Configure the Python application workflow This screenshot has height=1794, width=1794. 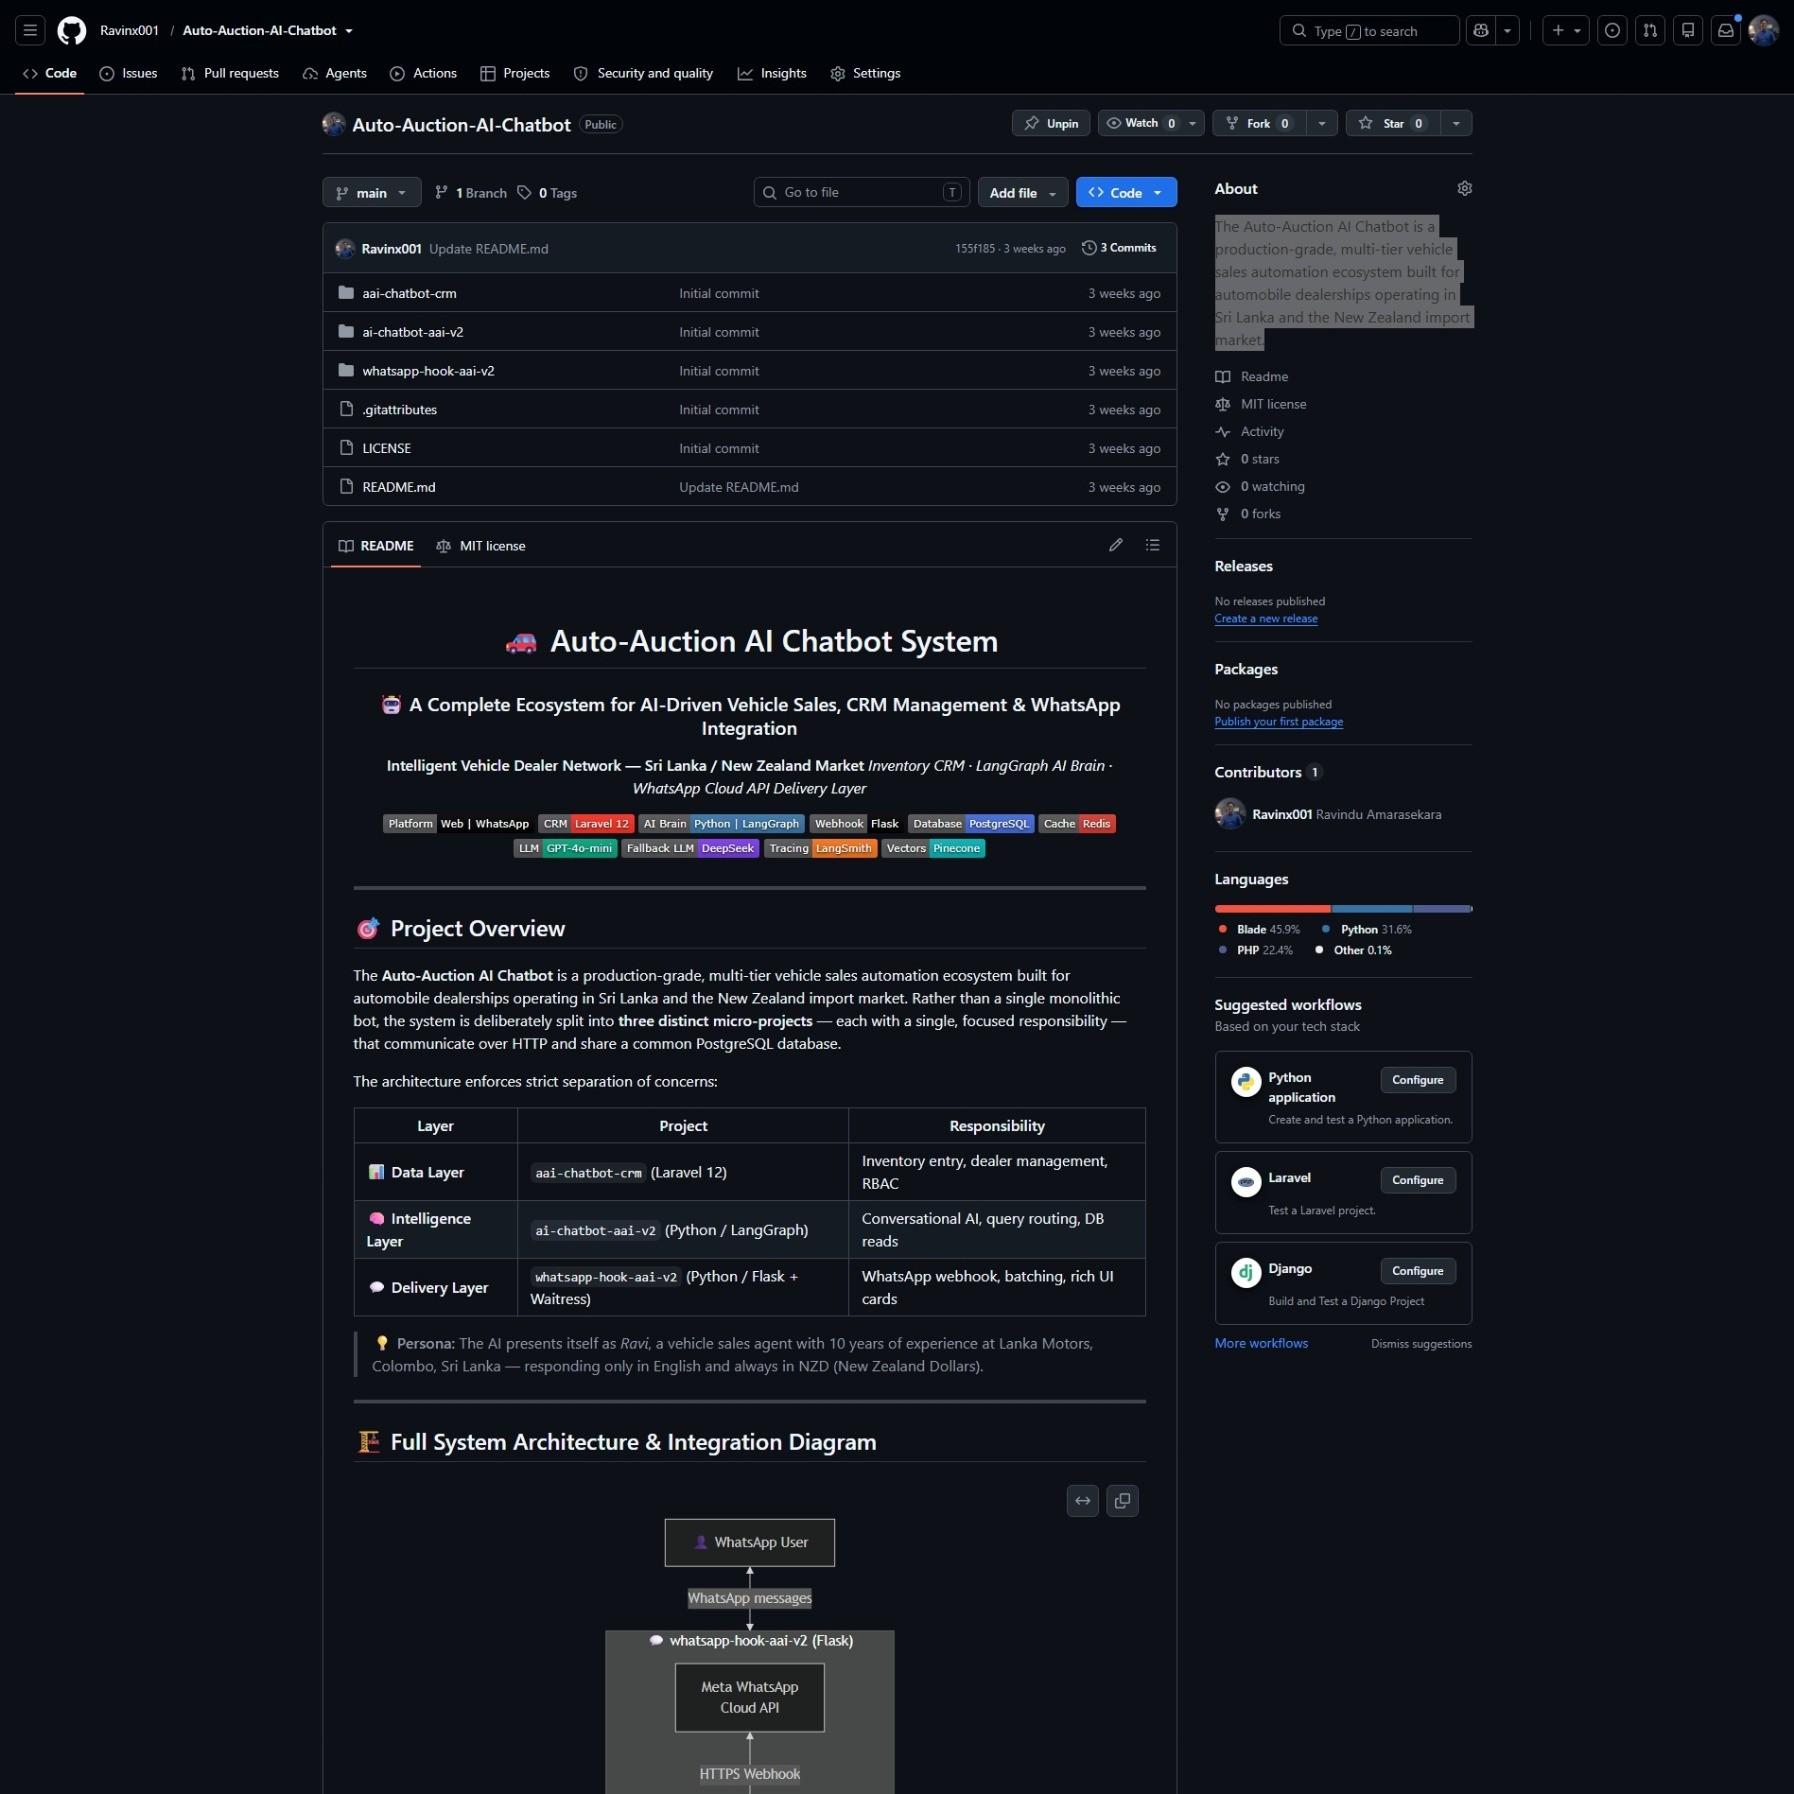[1417, 1080]
